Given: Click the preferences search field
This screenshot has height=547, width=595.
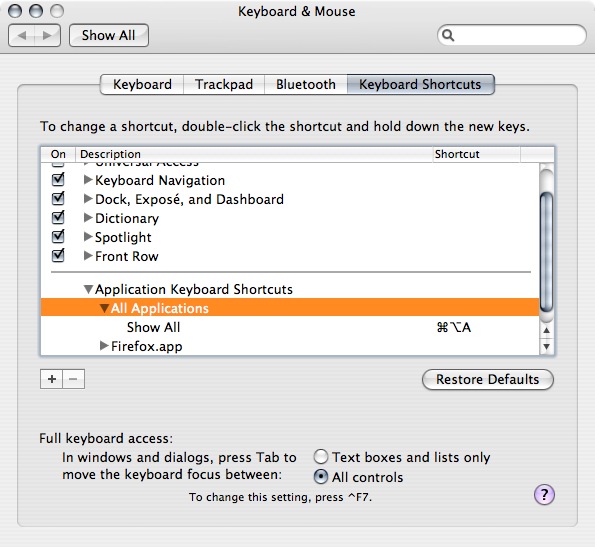Looking at the screenshot, I should 512,35.
